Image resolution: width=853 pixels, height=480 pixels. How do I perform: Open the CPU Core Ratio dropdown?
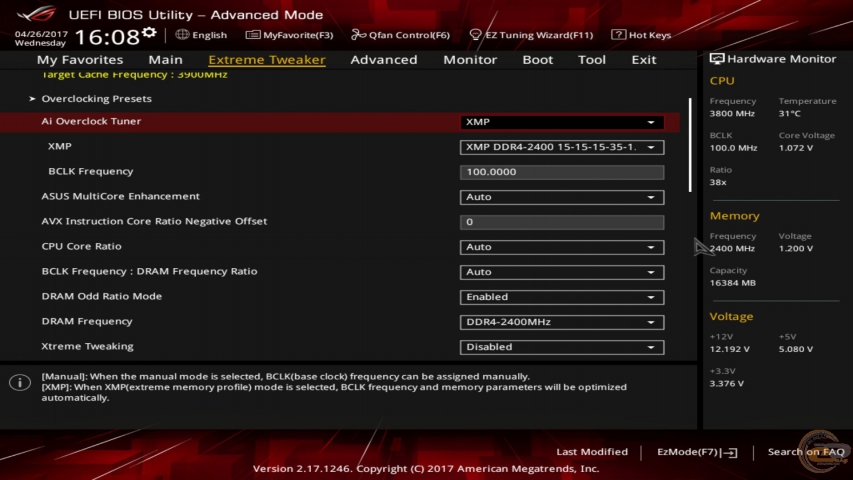tap(562, 247)
